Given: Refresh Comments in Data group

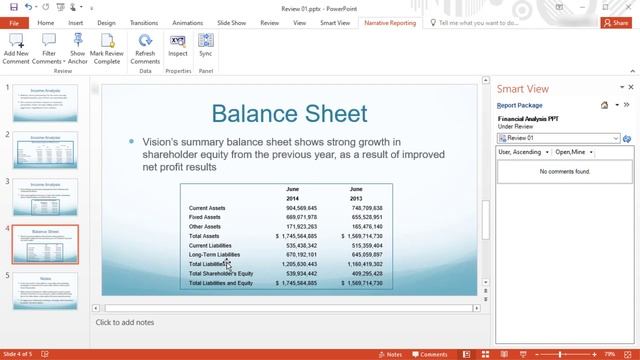Looking at the screenshot, I should (145, 49).
